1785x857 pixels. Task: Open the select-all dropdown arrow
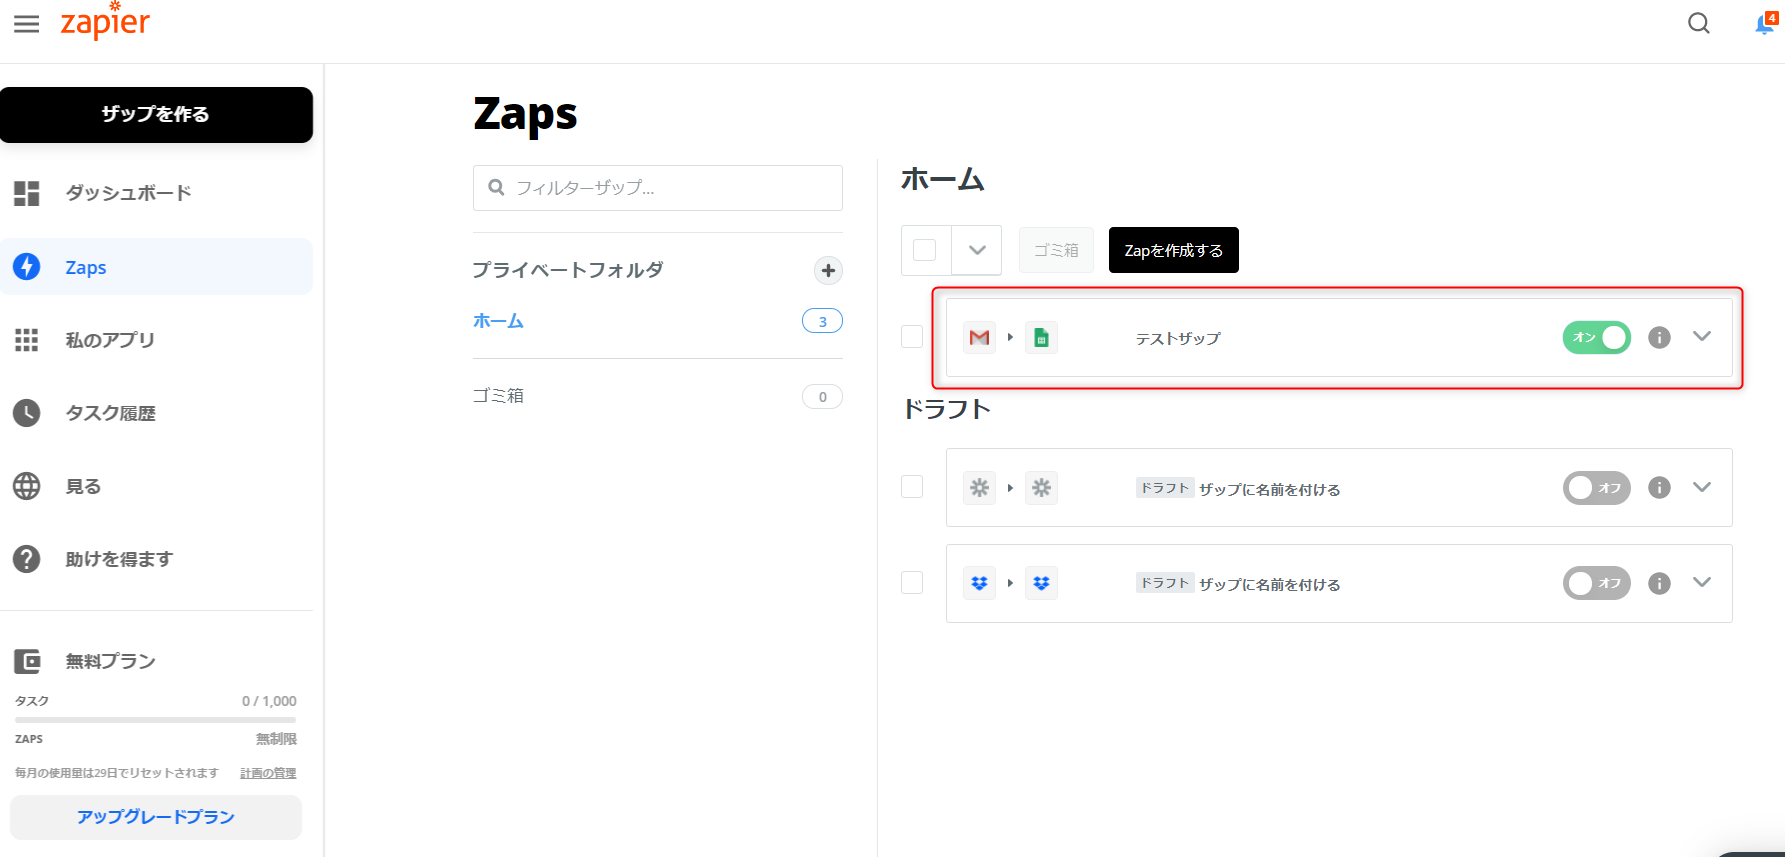click(977, 250)
